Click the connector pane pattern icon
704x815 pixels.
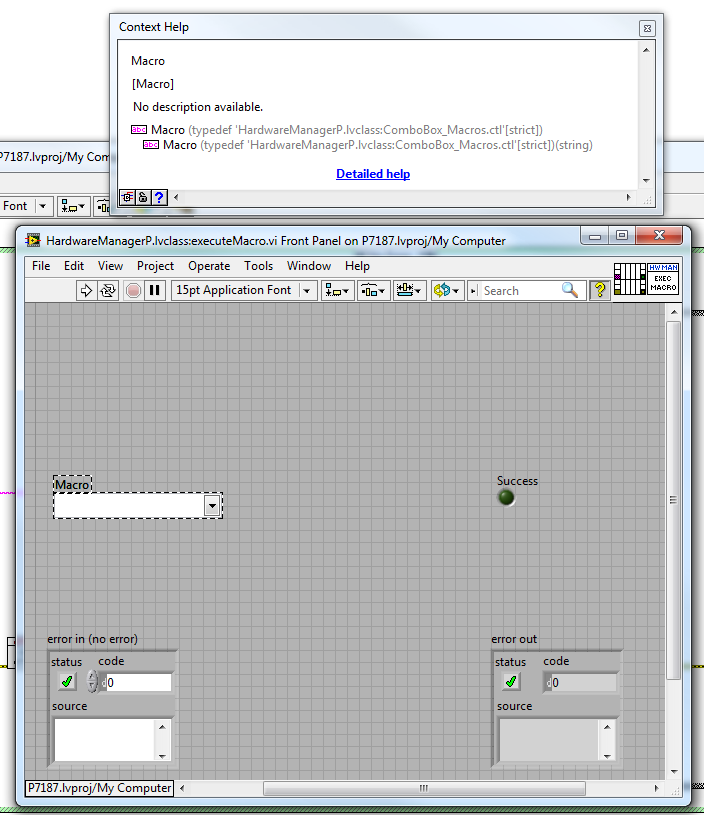tap(630, 279)
